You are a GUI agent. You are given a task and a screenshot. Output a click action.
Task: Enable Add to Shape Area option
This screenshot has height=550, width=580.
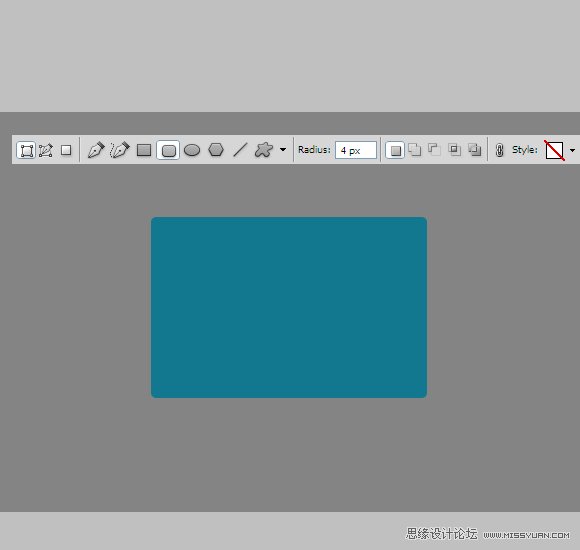pos(415,150)
